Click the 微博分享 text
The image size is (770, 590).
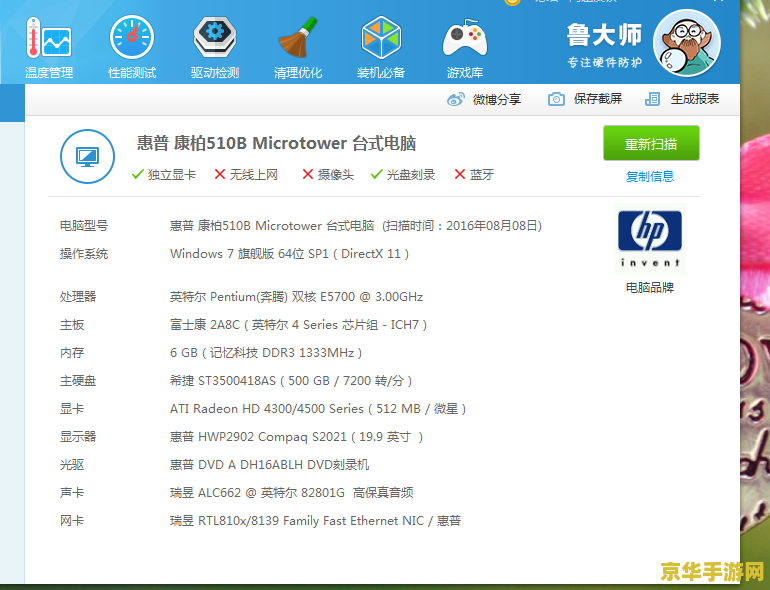pyautogui.click(x=496, y=100)
